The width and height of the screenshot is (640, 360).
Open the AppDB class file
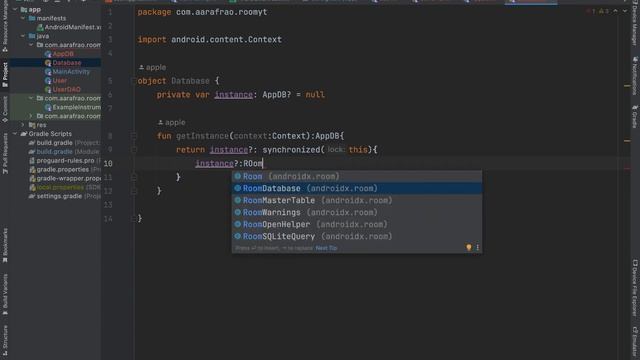[63, 54]
